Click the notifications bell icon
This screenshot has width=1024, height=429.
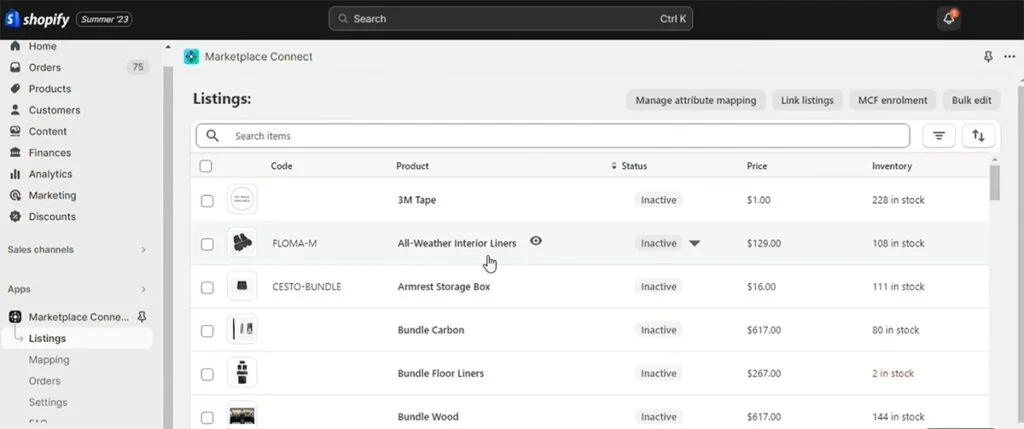pyautogui.click(x=948, y=19)
